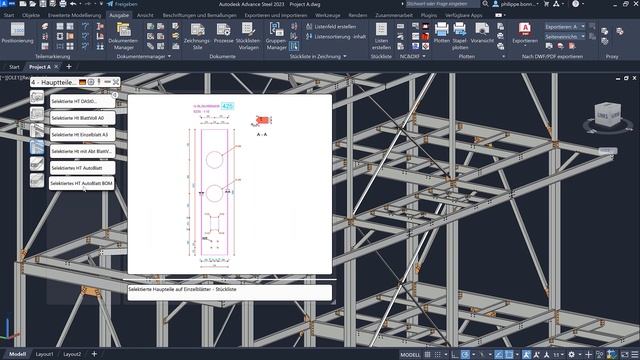Switch to the Objekte ribbon tab
The height and width of the screenshot is (360, 640).
click(31, 15)
